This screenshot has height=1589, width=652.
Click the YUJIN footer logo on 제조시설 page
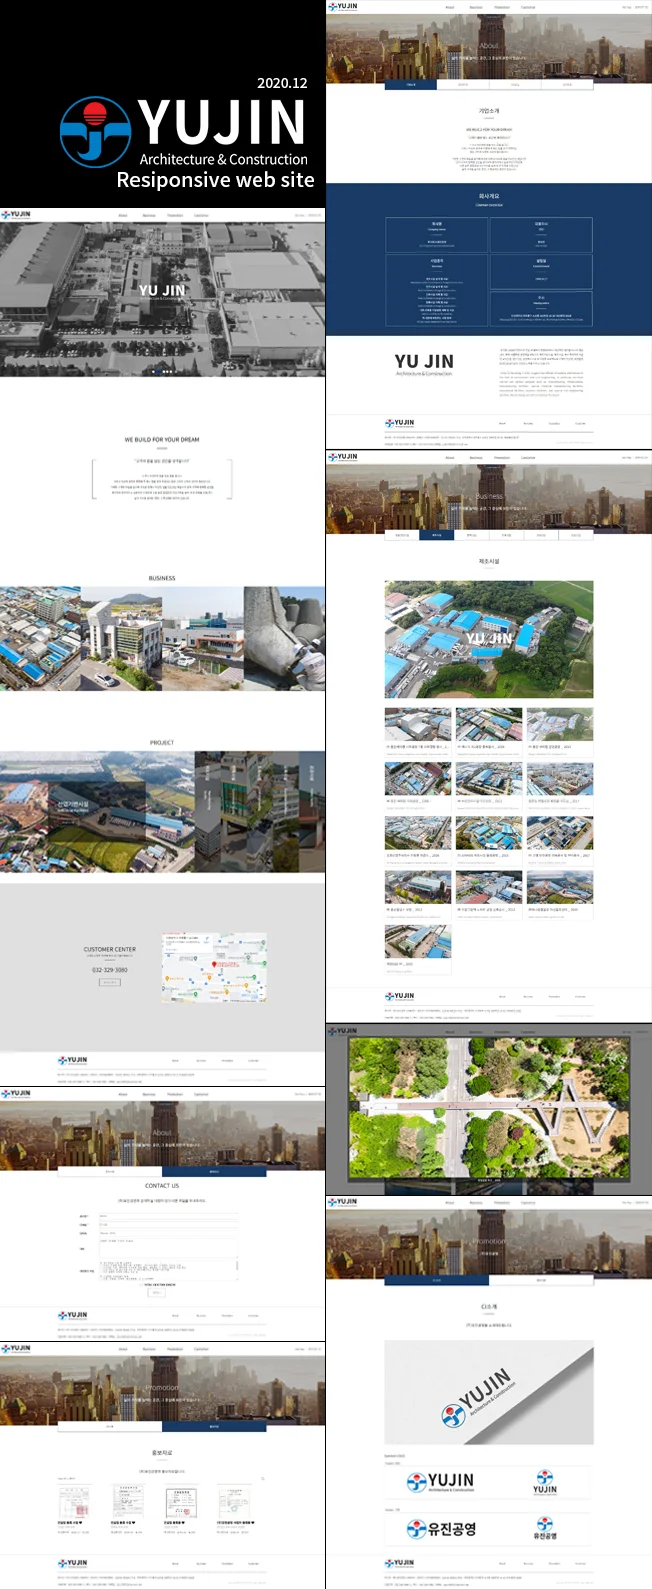[400, 996]
